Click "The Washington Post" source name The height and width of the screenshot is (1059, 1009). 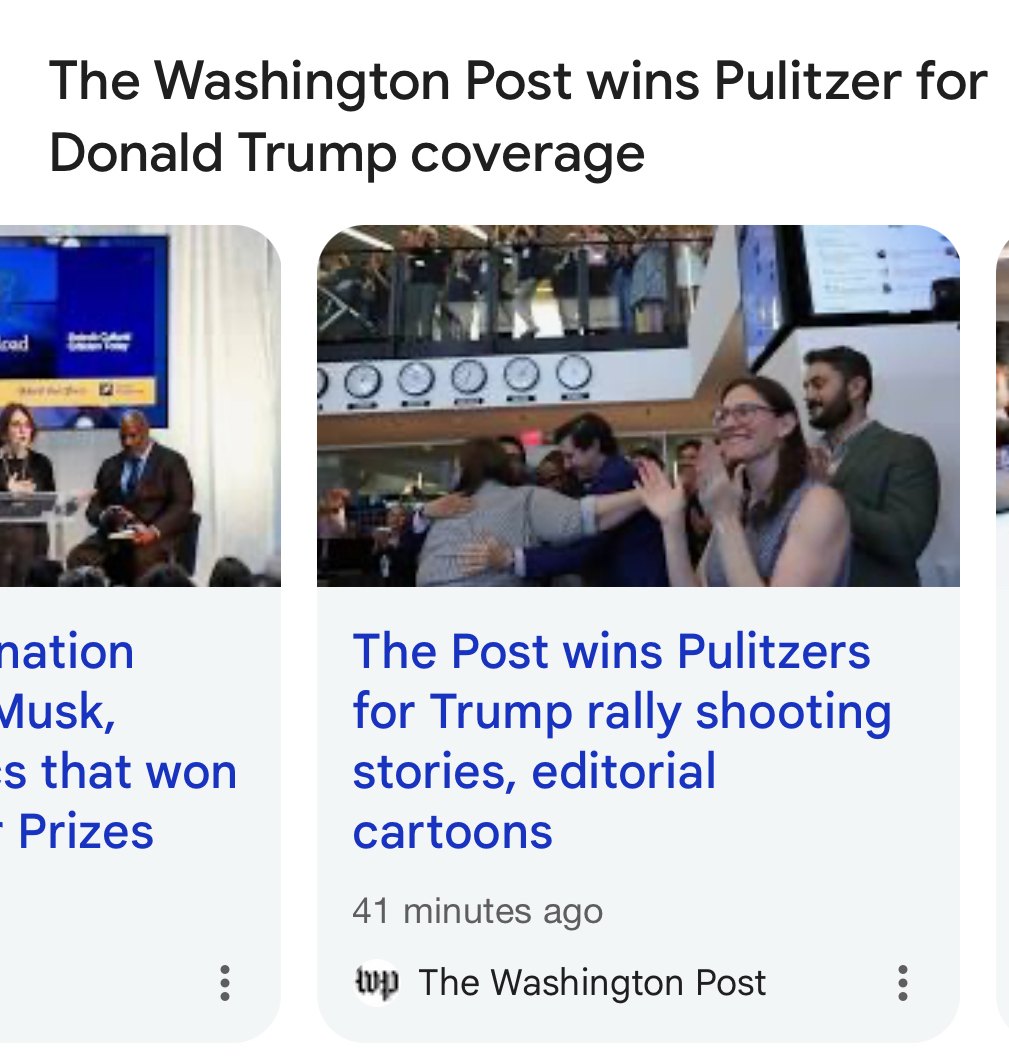(x=592, y=983)
